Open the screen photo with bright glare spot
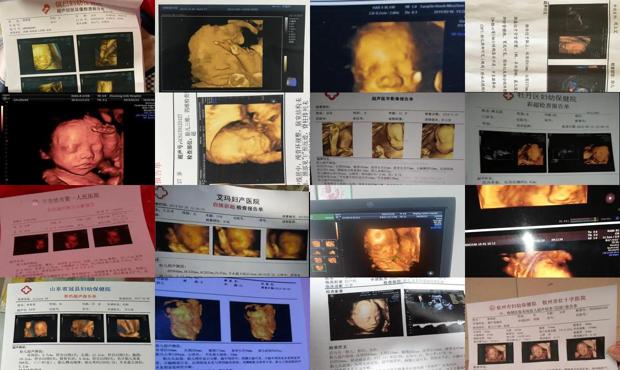This screenshot has width=620, height=370. [x=542, y=253]
